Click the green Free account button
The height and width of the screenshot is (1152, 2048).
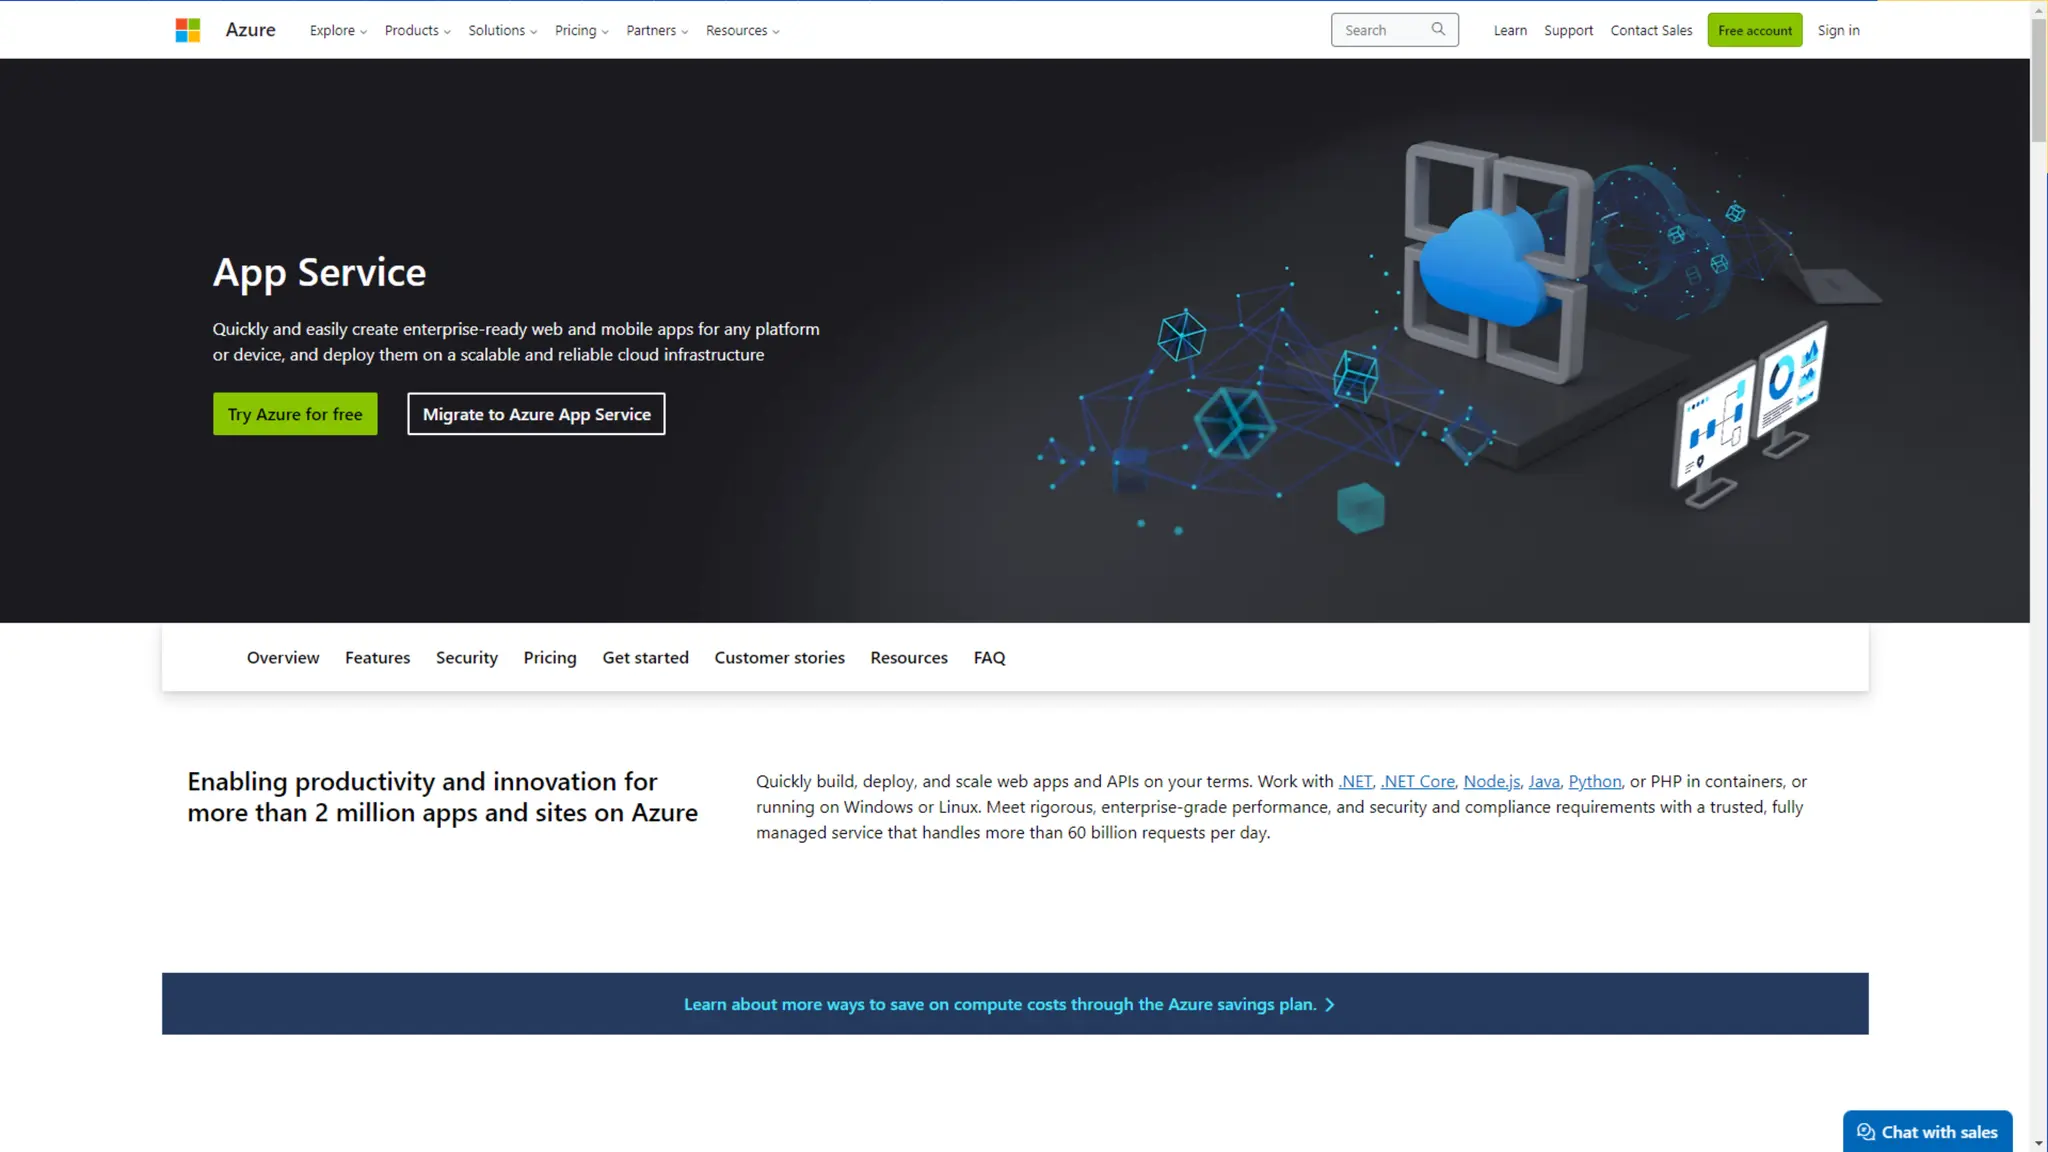point(1755,30)
